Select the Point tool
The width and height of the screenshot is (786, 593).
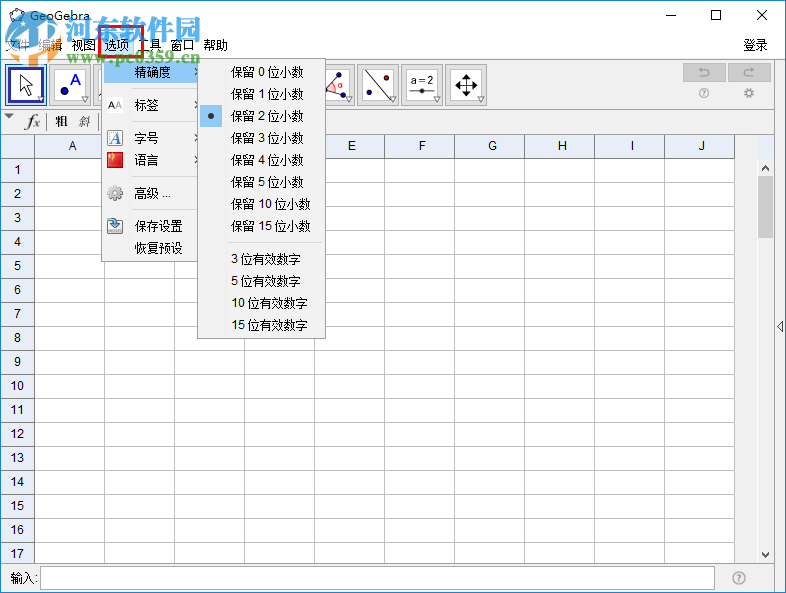(70, 85)
